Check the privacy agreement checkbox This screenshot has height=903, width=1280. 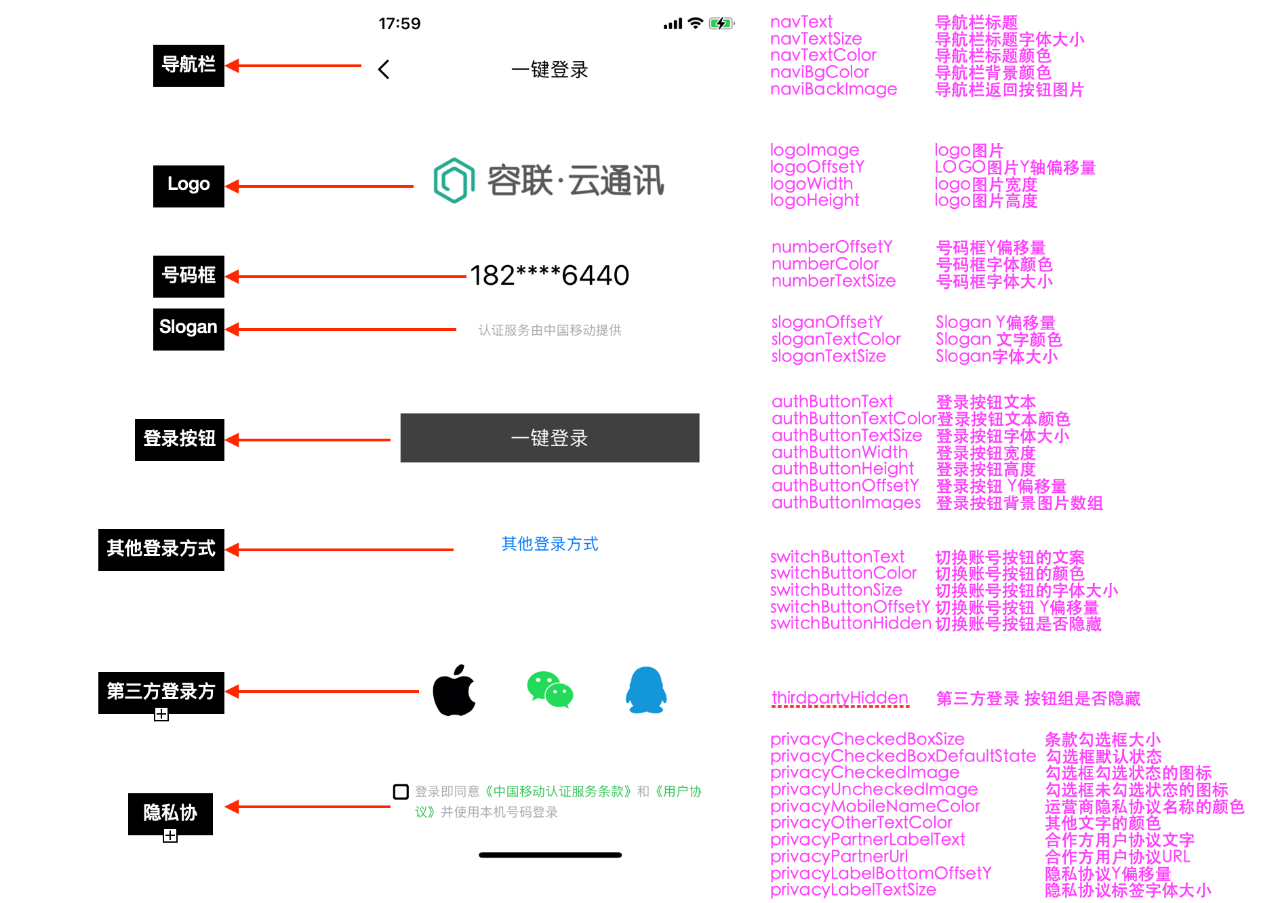point(401,792)
